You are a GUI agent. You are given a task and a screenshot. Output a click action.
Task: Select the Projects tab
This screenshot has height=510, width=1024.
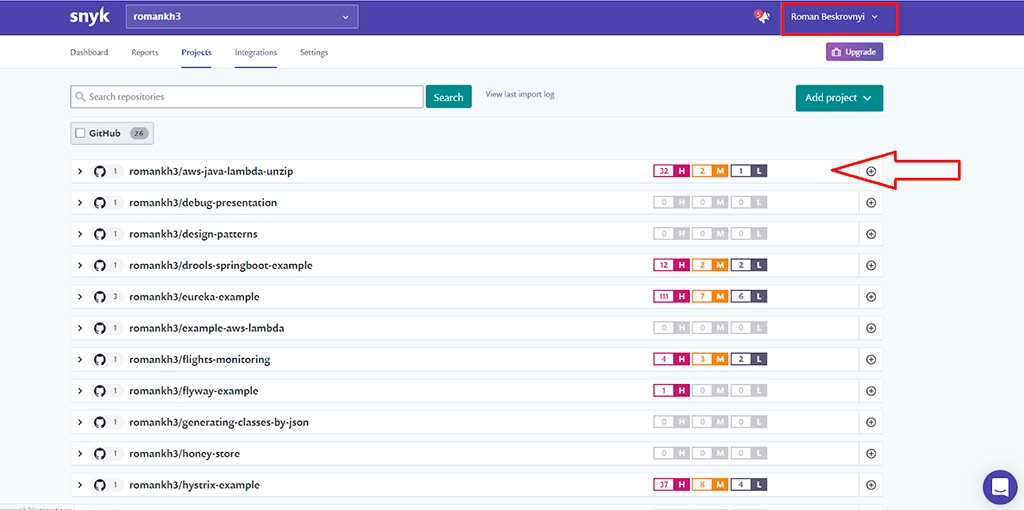[x=197, y=52]
